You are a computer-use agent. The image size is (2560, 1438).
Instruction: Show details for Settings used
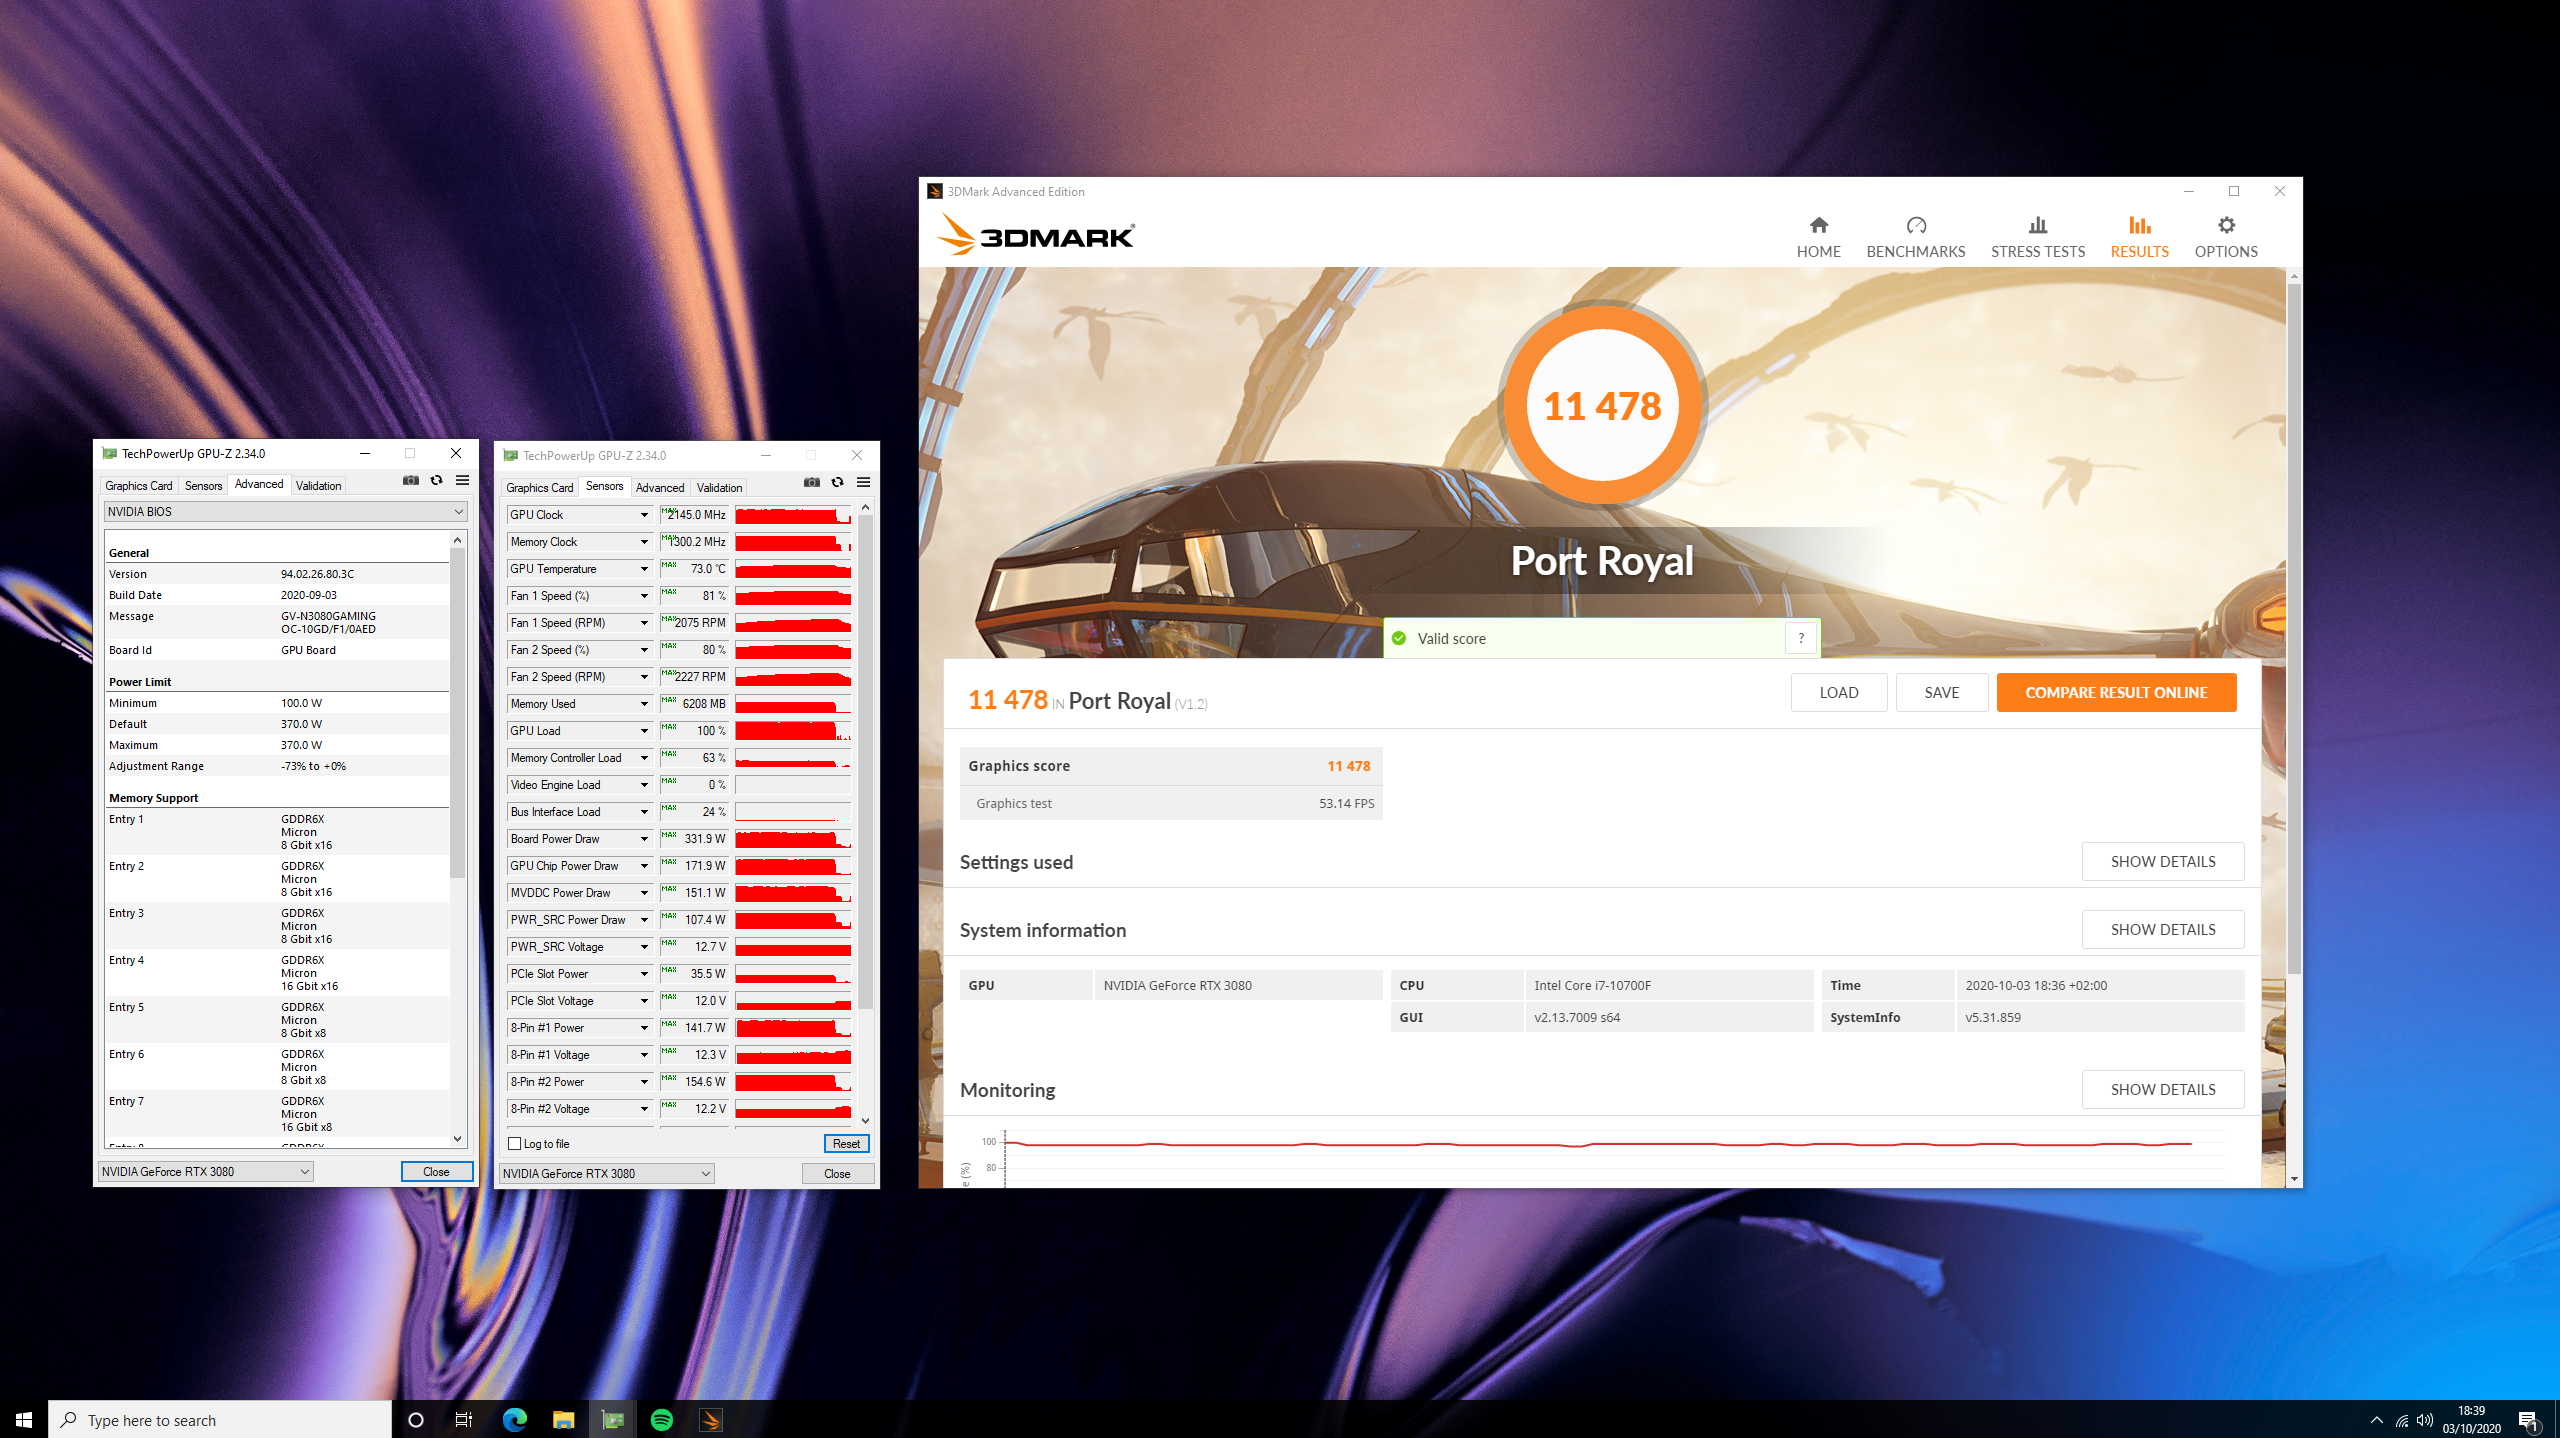(2163, 861)
